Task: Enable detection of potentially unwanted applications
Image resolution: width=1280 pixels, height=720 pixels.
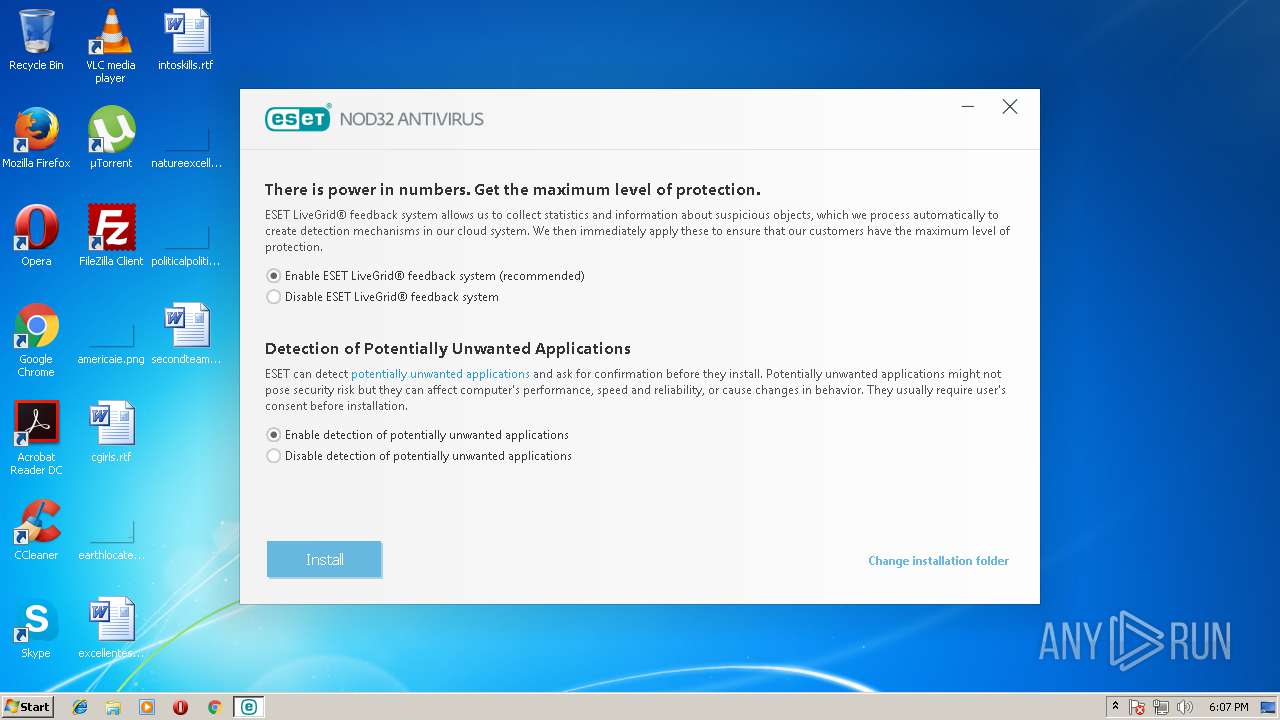Action: click(x=417, y=435)
